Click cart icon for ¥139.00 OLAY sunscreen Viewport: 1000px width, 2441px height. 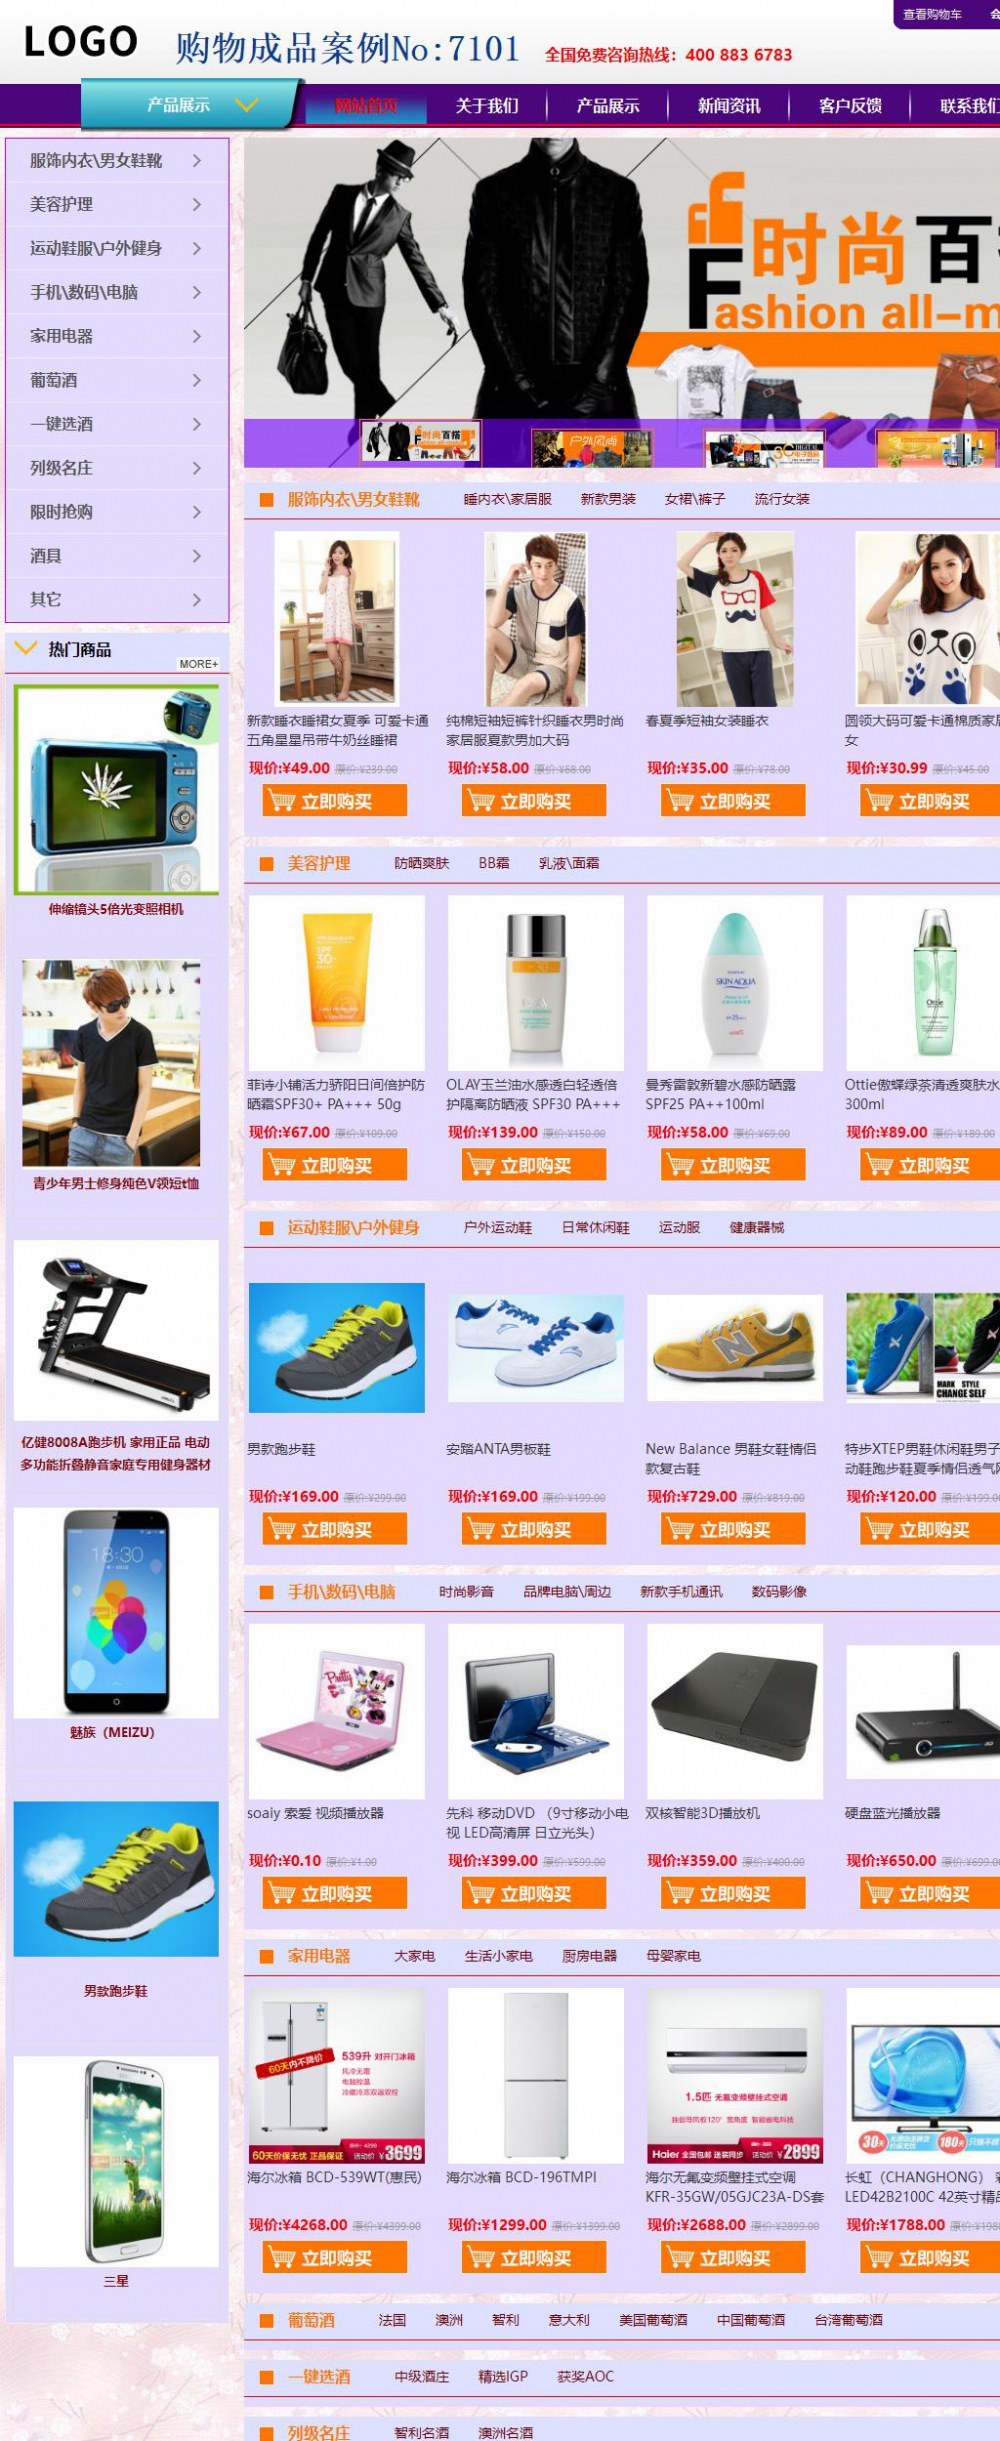481,1165
